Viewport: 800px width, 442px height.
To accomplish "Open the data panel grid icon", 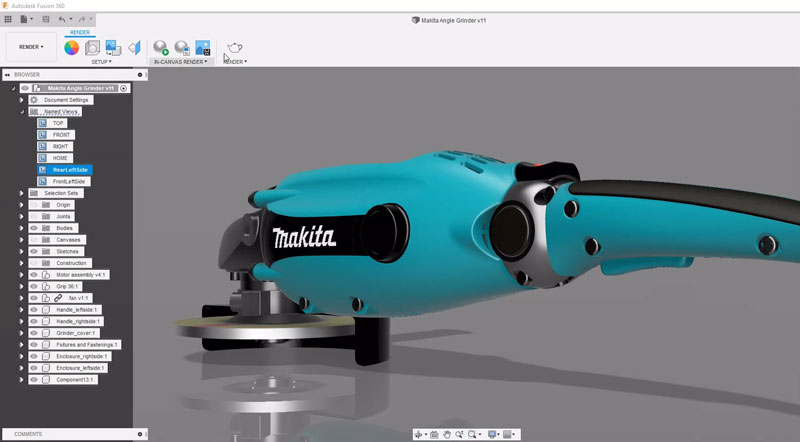I will [8, 19].
